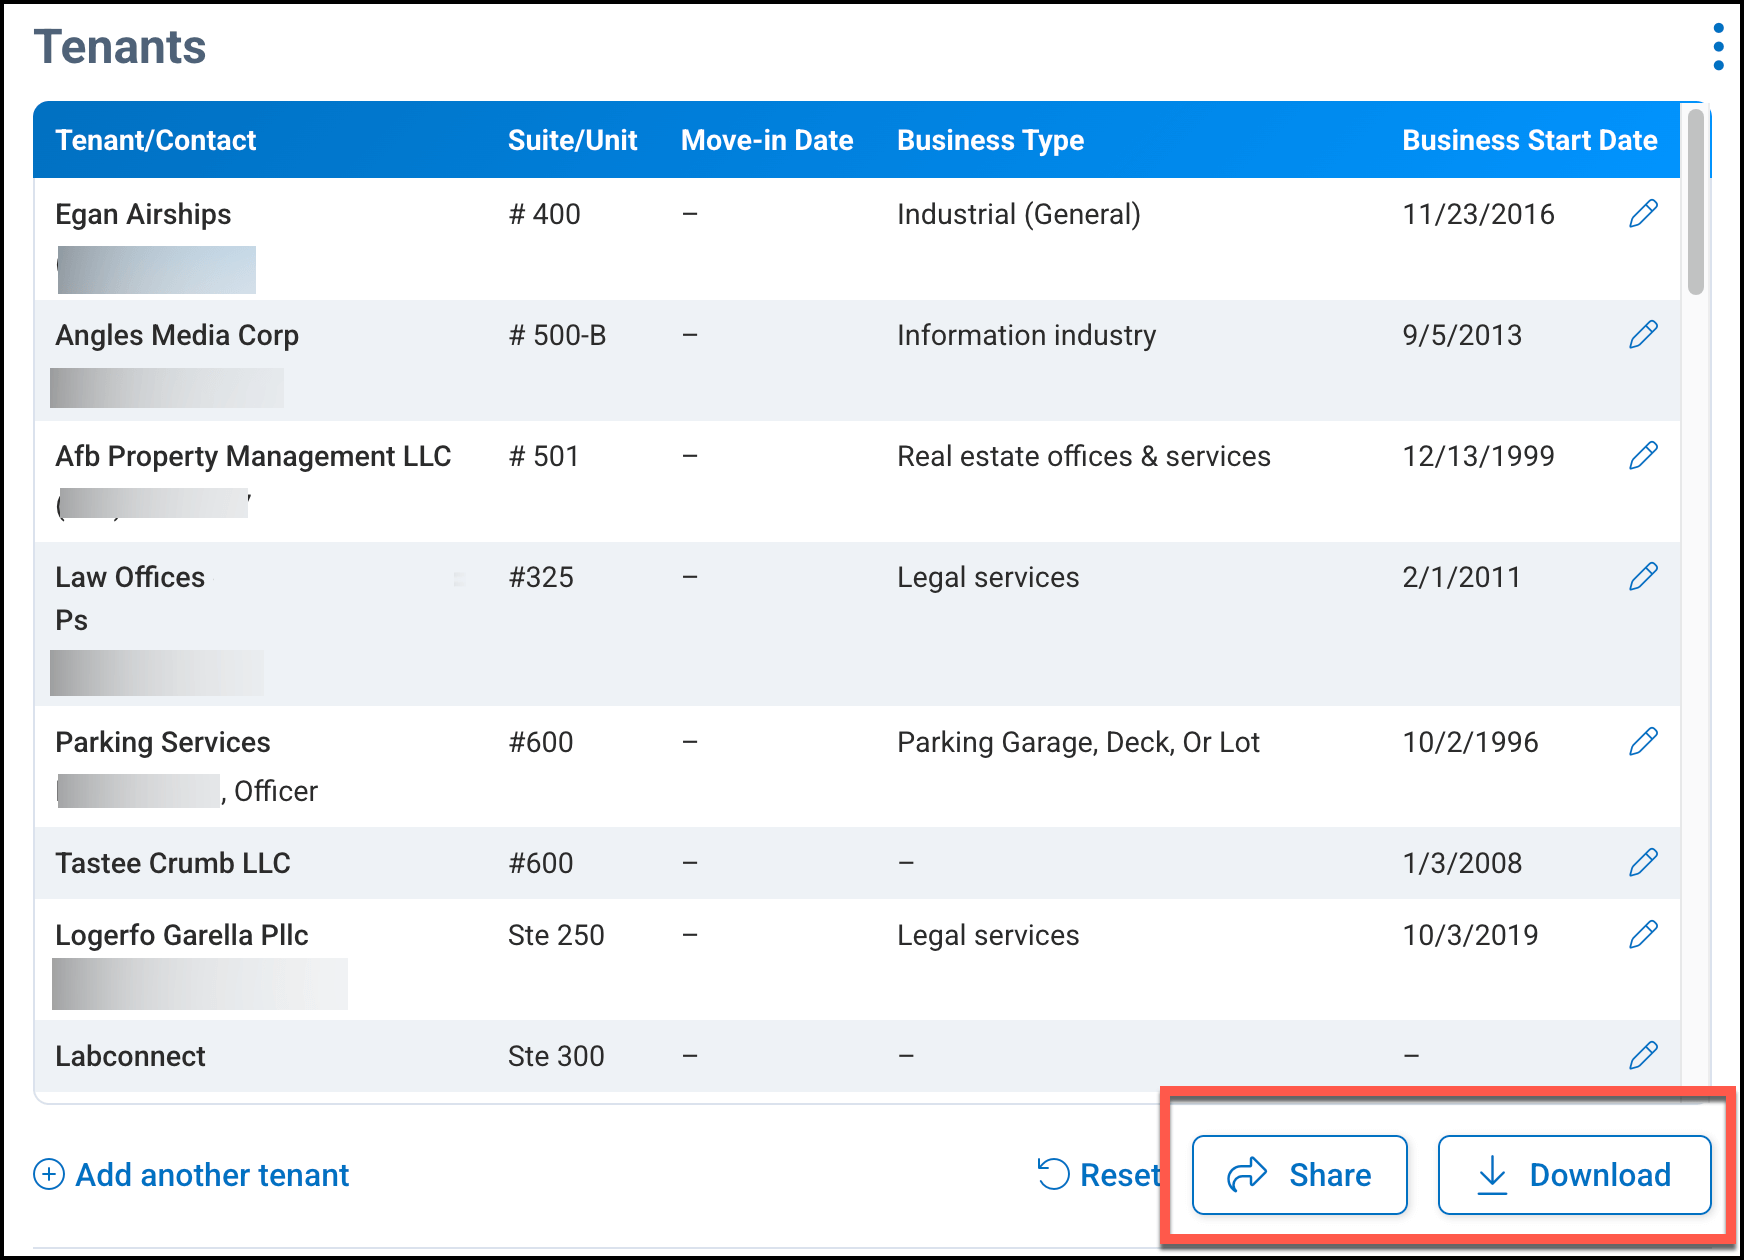This screenshot has width=1744, height=1260.
Task: Click edit pencil for Tastee Crumb LLC
Action: tap(1643, 863)
